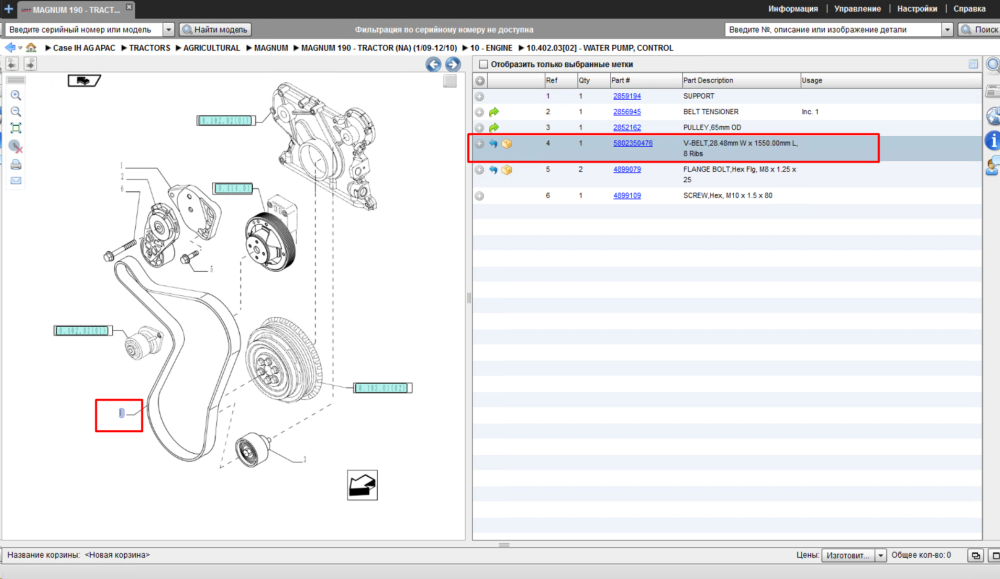1000x579 pixels.
Task: Email the diagram with envelope icon
Action: 16,181
